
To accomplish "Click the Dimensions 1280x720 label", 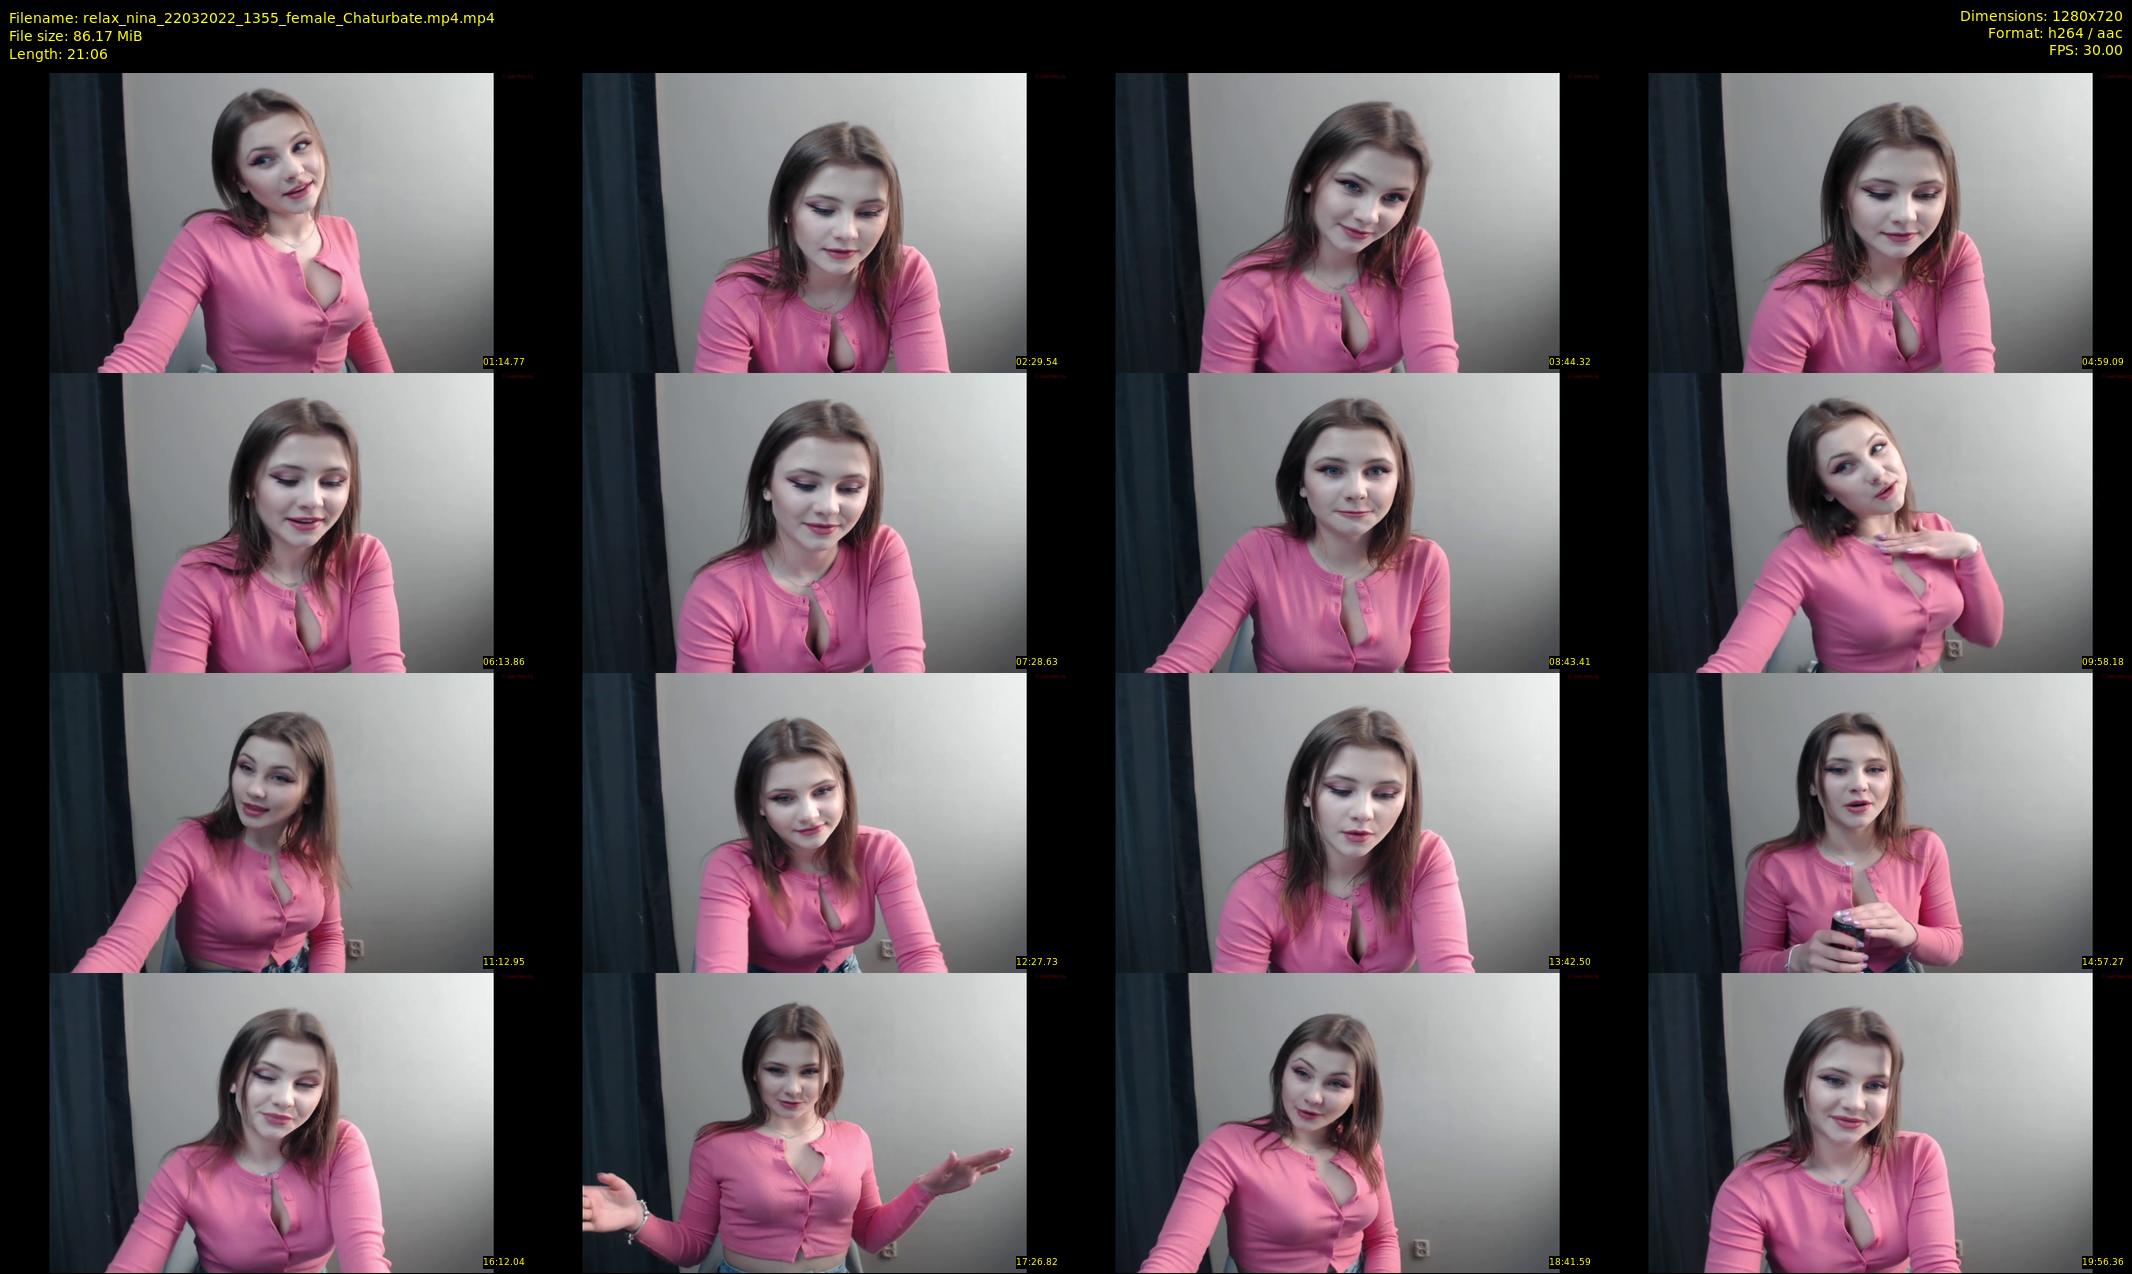I will [x=2040, y=16].
